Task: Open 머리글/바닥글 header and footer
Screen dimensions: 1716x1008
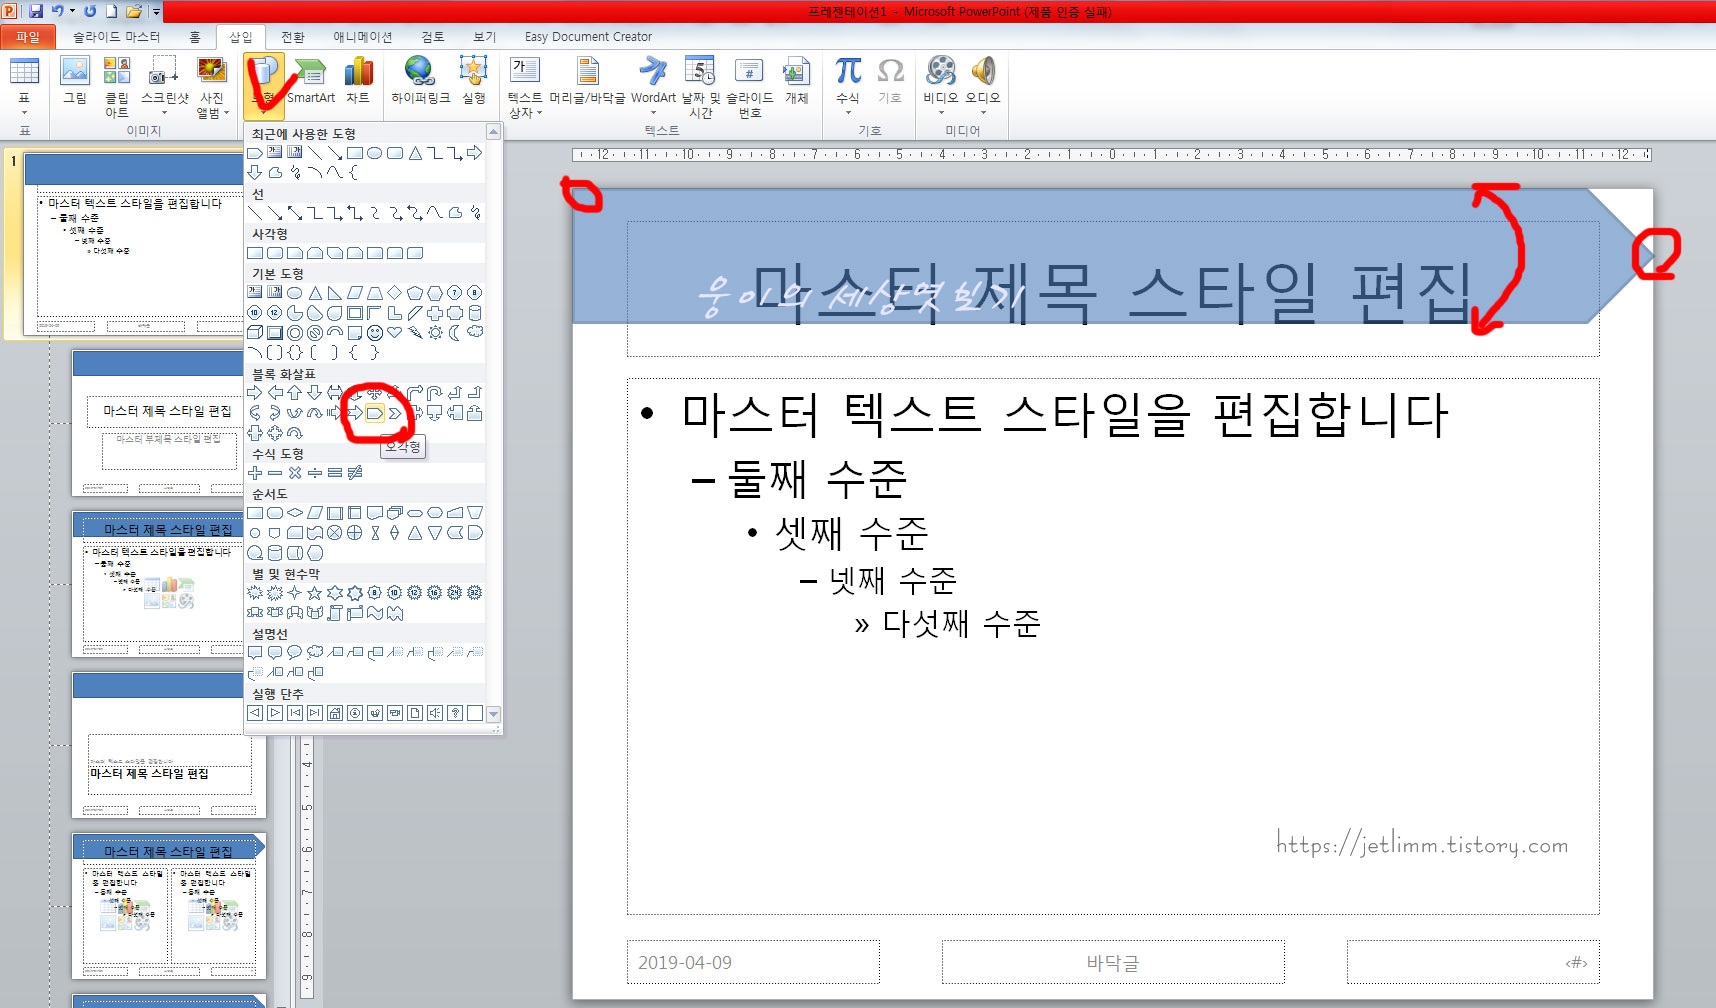Action: pos(587,80)
